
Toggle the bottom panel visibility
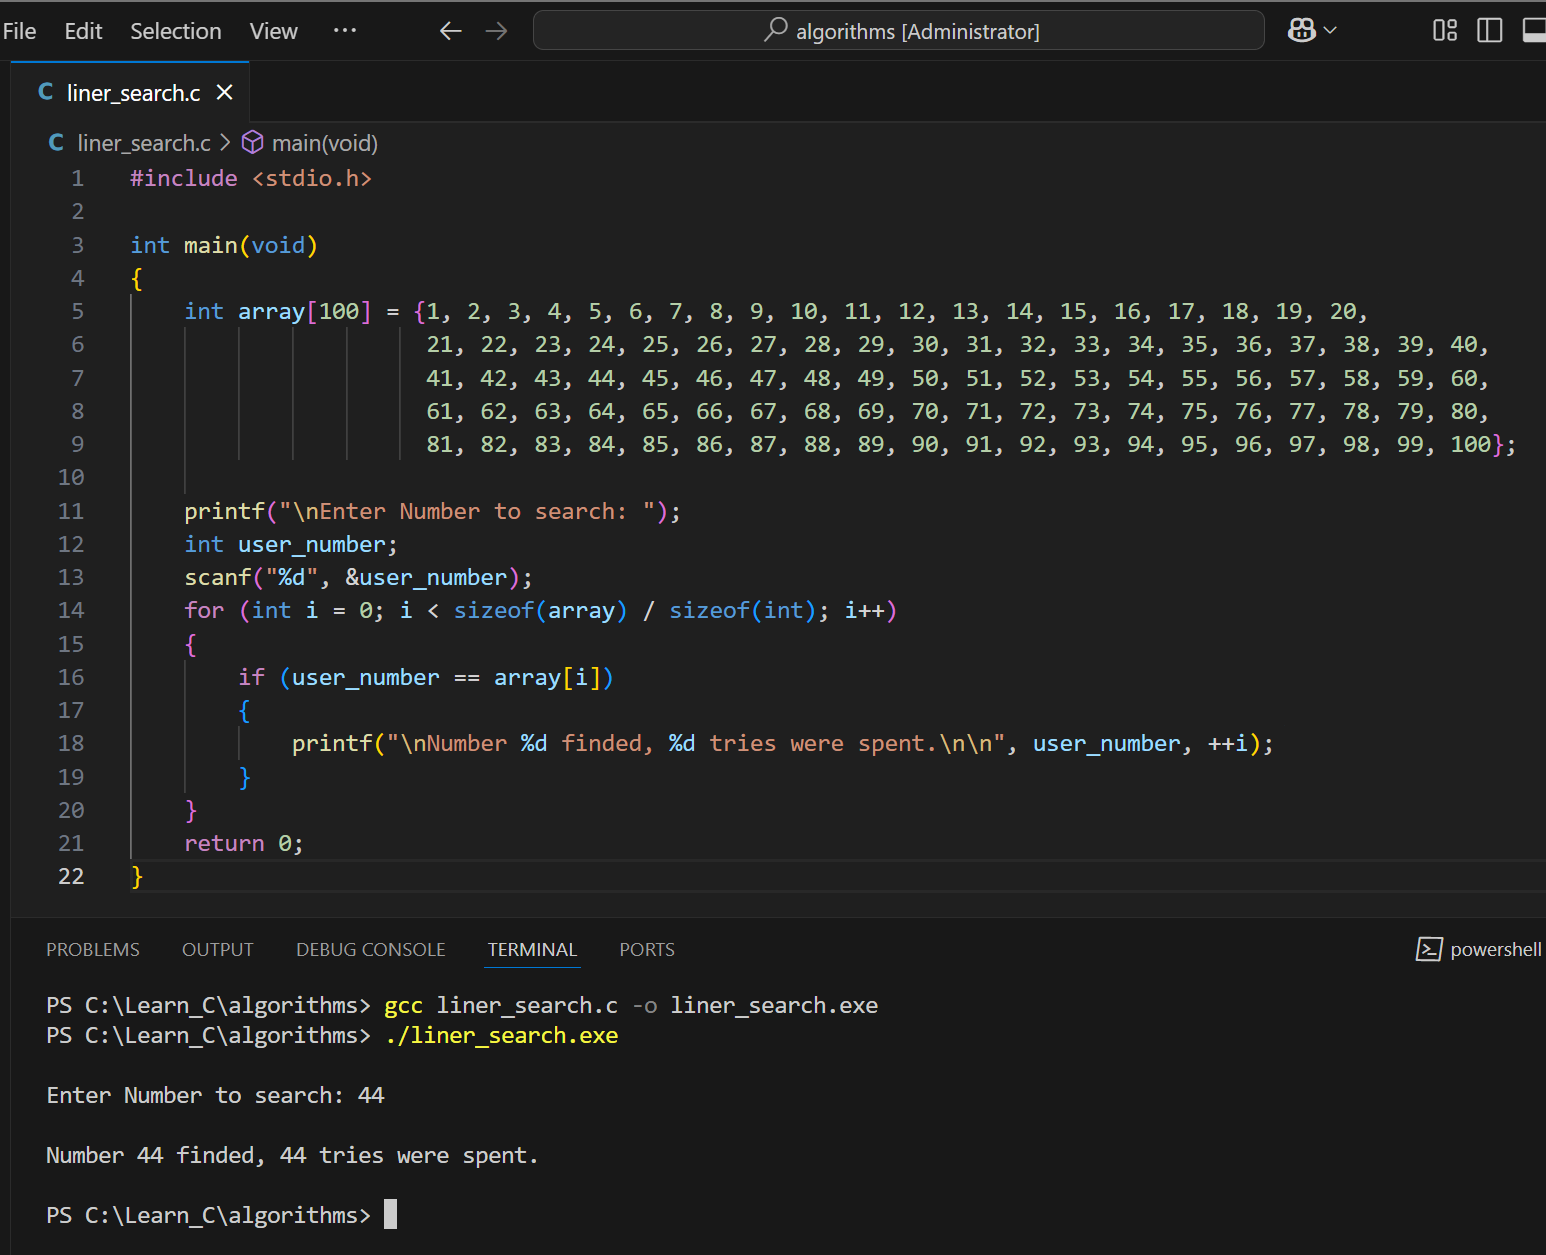(x=1534, y=31)
